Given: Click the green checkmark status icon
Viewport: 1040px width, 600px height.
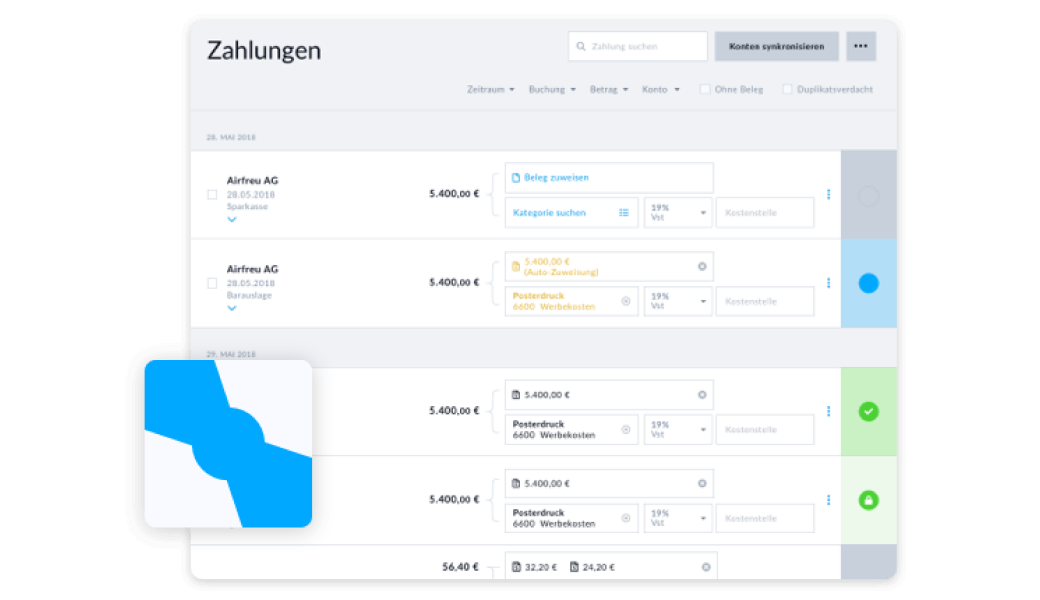Looking at the screenshot, I should 868,411.
